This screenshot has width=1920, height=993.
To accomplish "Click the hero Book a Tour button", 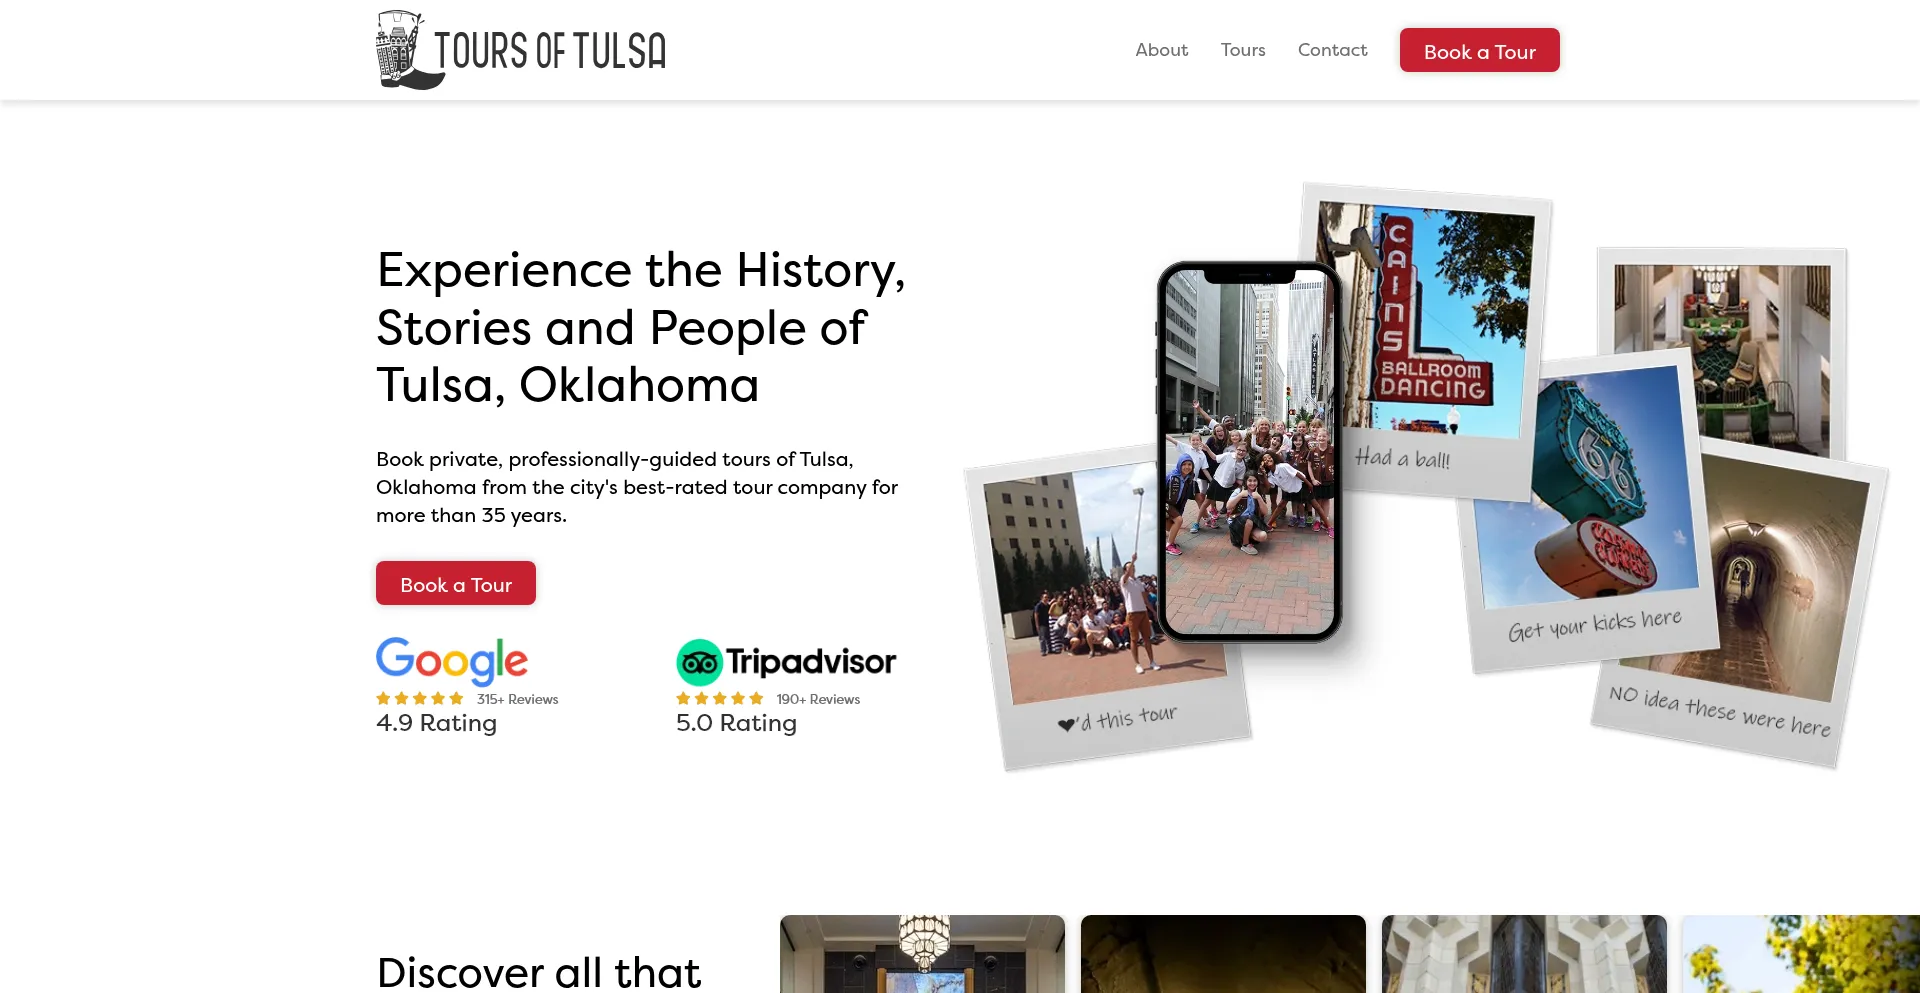I will coord(456,583).
